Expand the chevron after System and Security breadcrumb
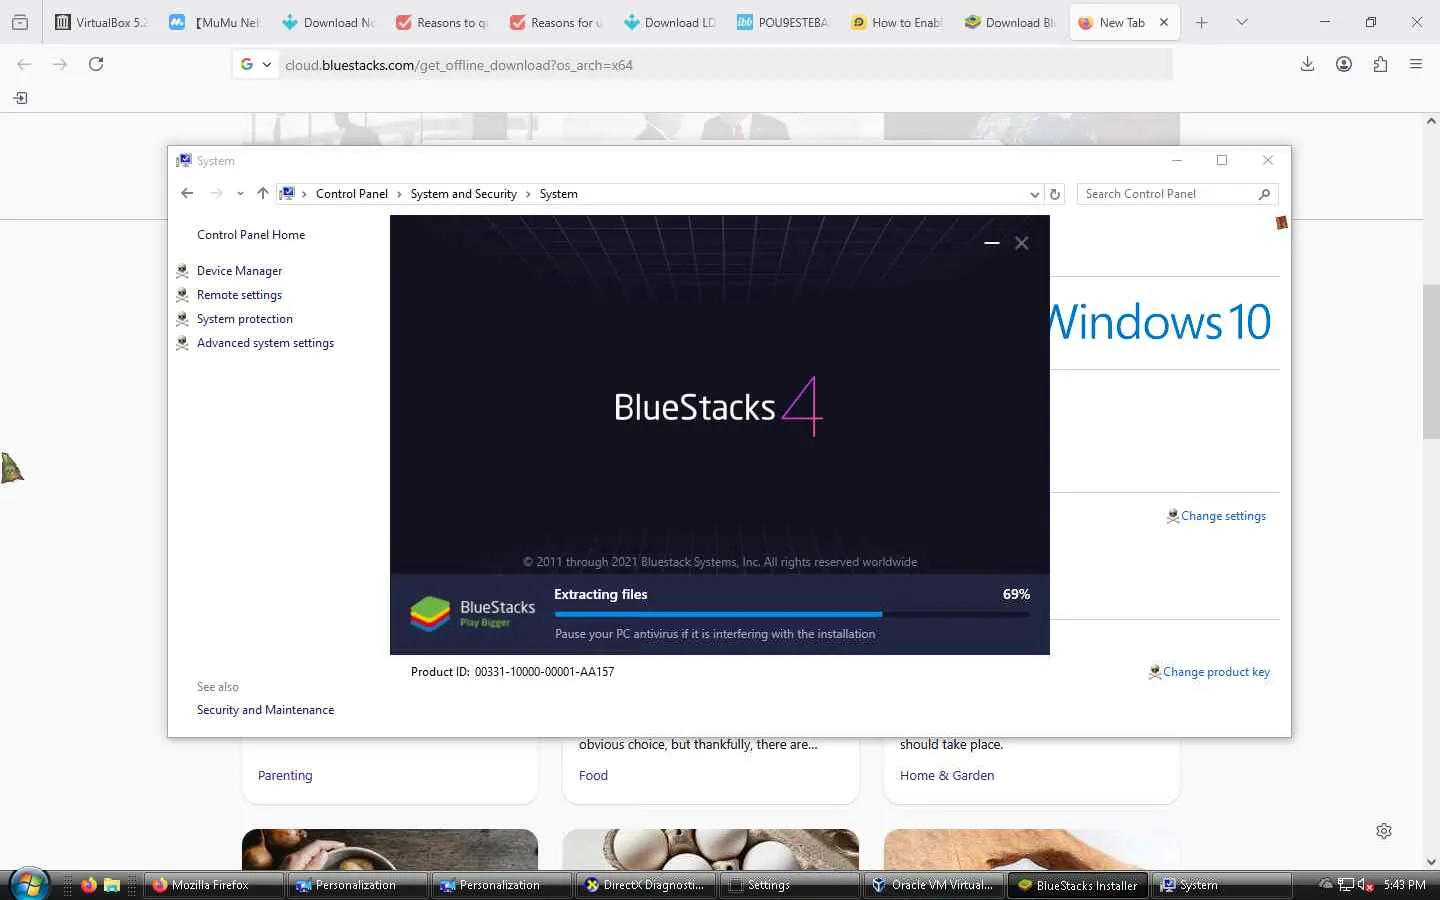This screenshot has height=900, width=1440. click(x=528, y=194)
